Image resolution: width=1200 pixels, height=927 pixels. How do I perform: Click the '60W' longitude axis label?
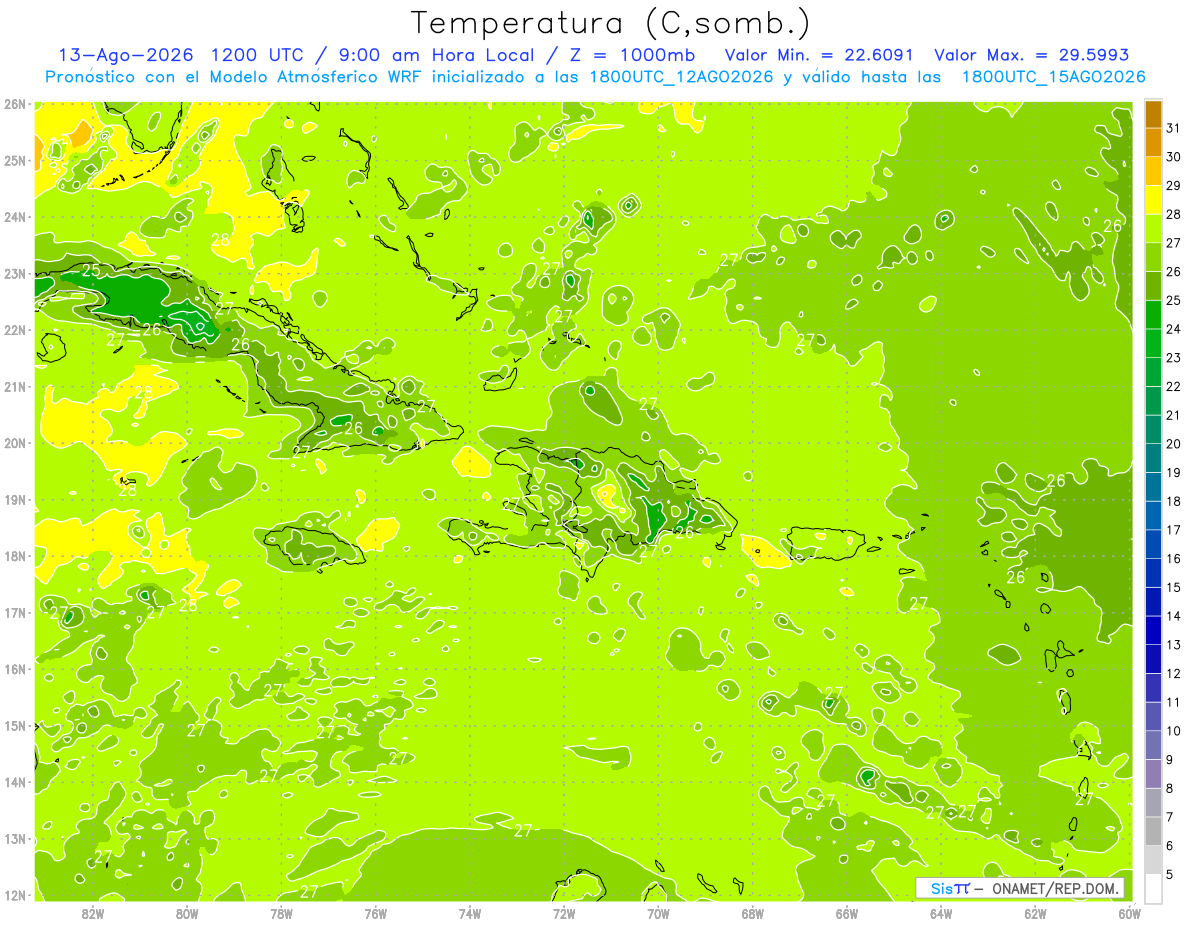(1130, 913)
